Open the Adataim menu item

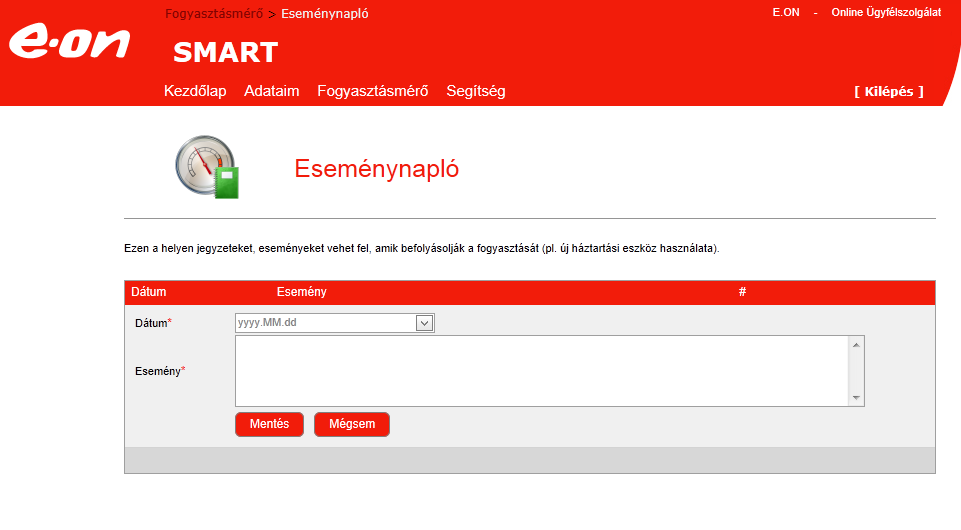coord(272,91)
